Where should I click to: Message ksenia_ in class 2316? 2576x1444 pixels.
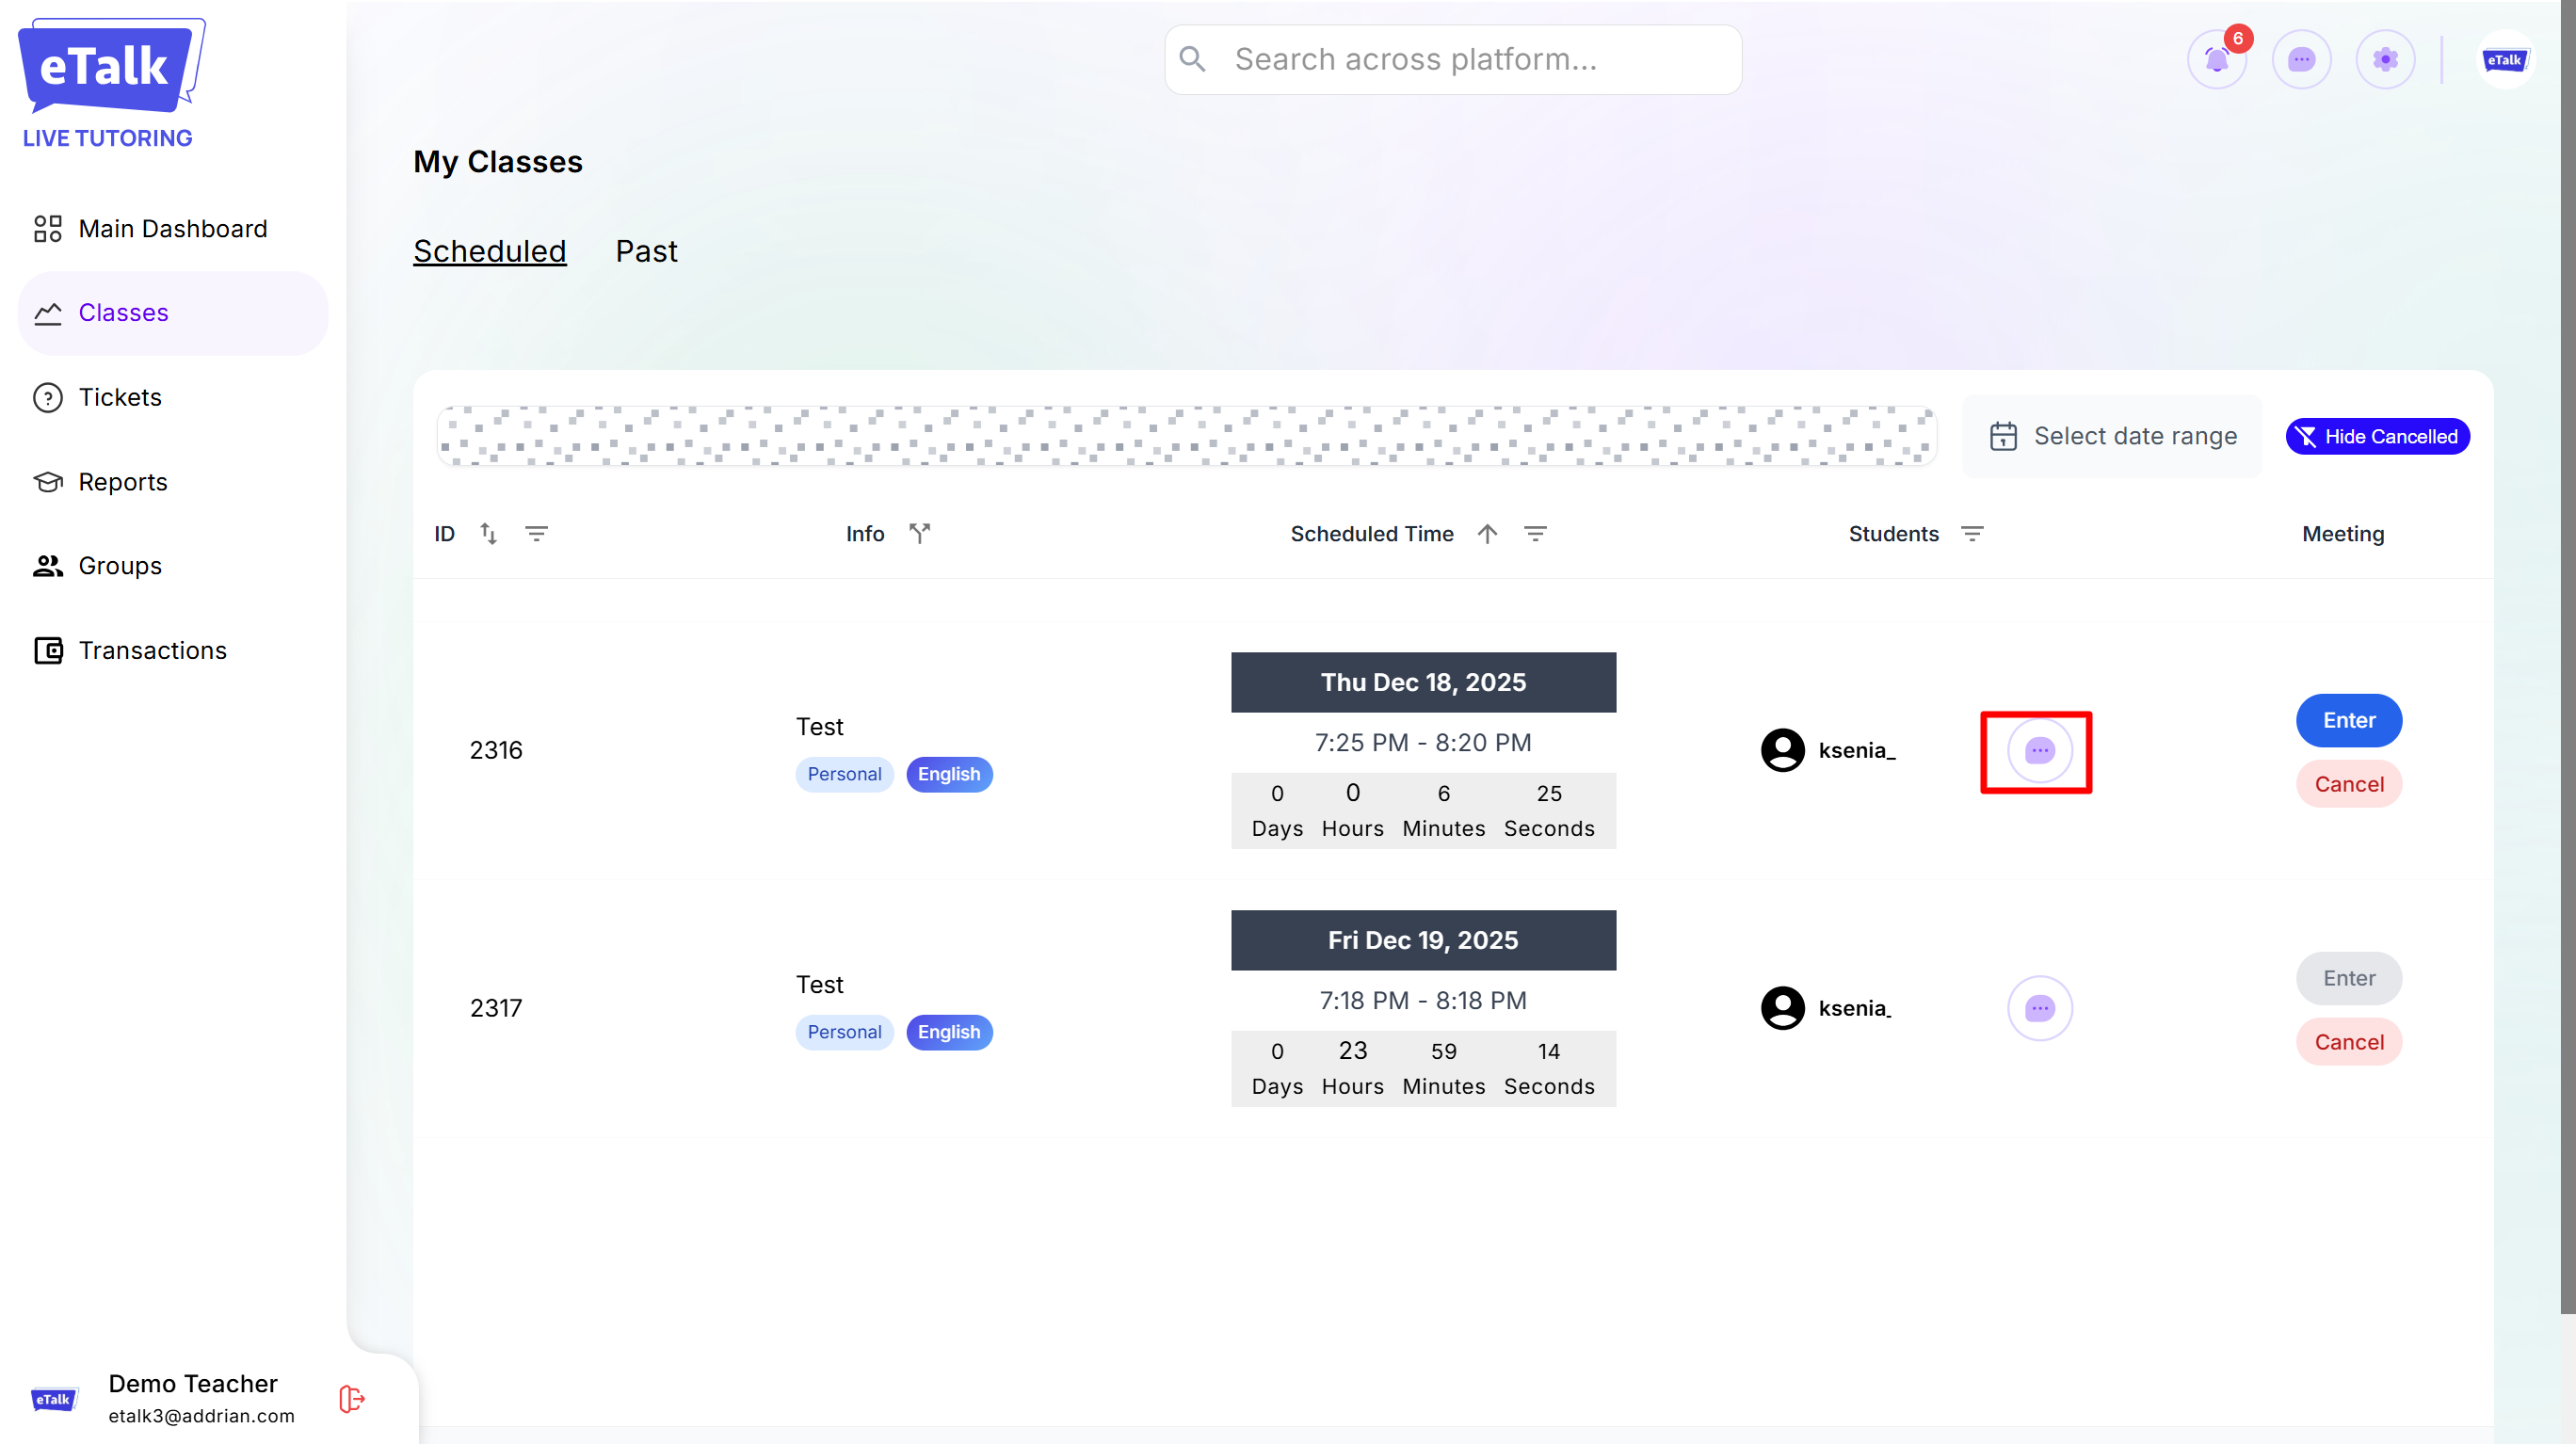point(2039,750)
